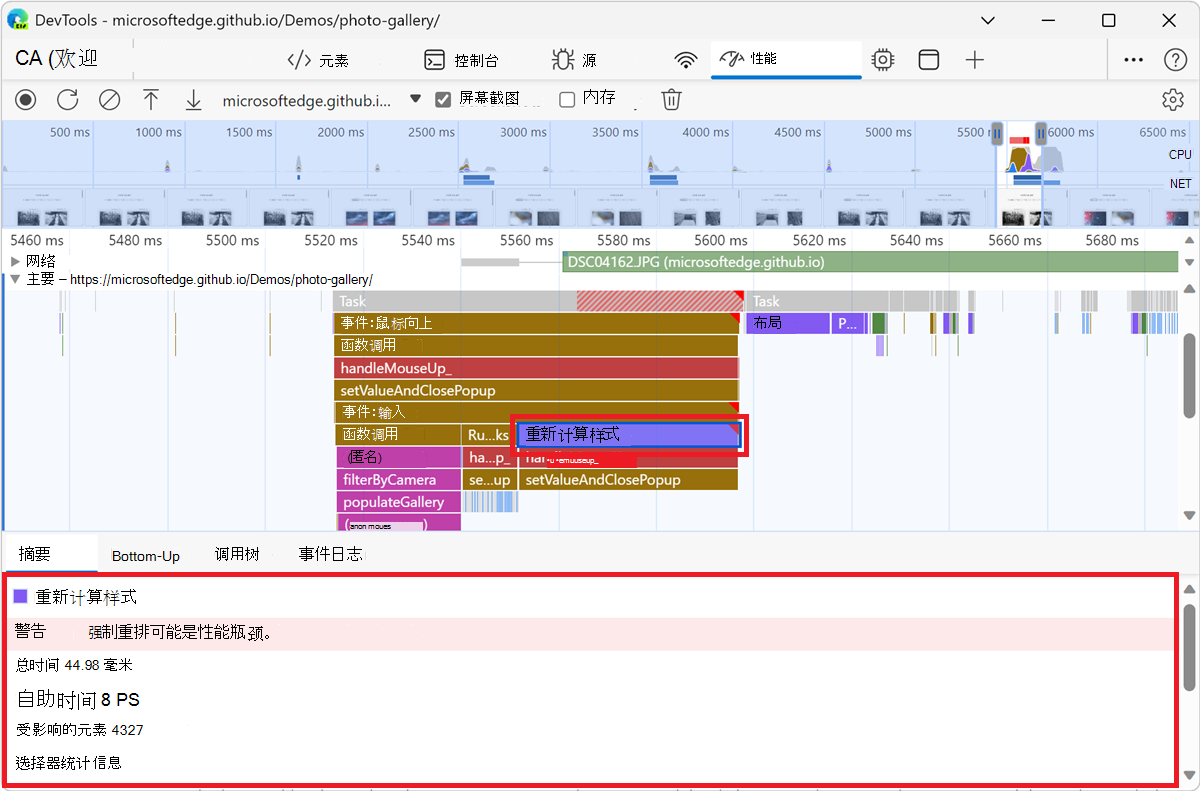Image resolution: width=1200 pixels, height=791 pixels.
Task: Select the (匿名) flame bar
Action: coord(398,457)
